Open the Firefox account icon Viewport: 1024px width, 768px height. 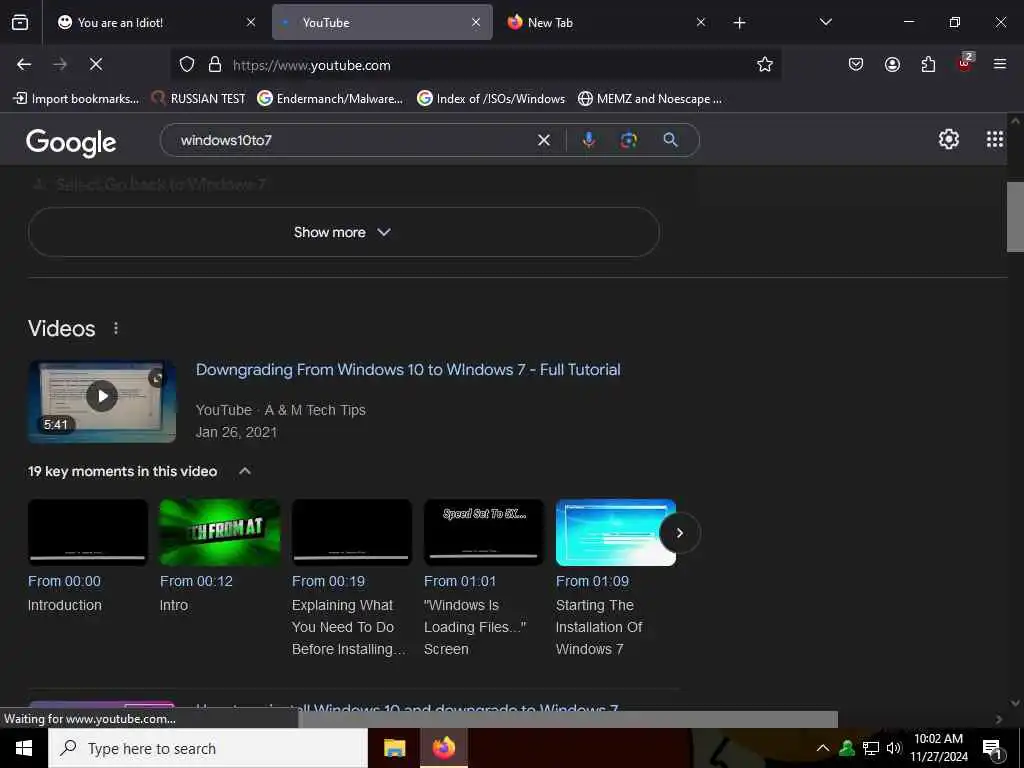point(892,64)
